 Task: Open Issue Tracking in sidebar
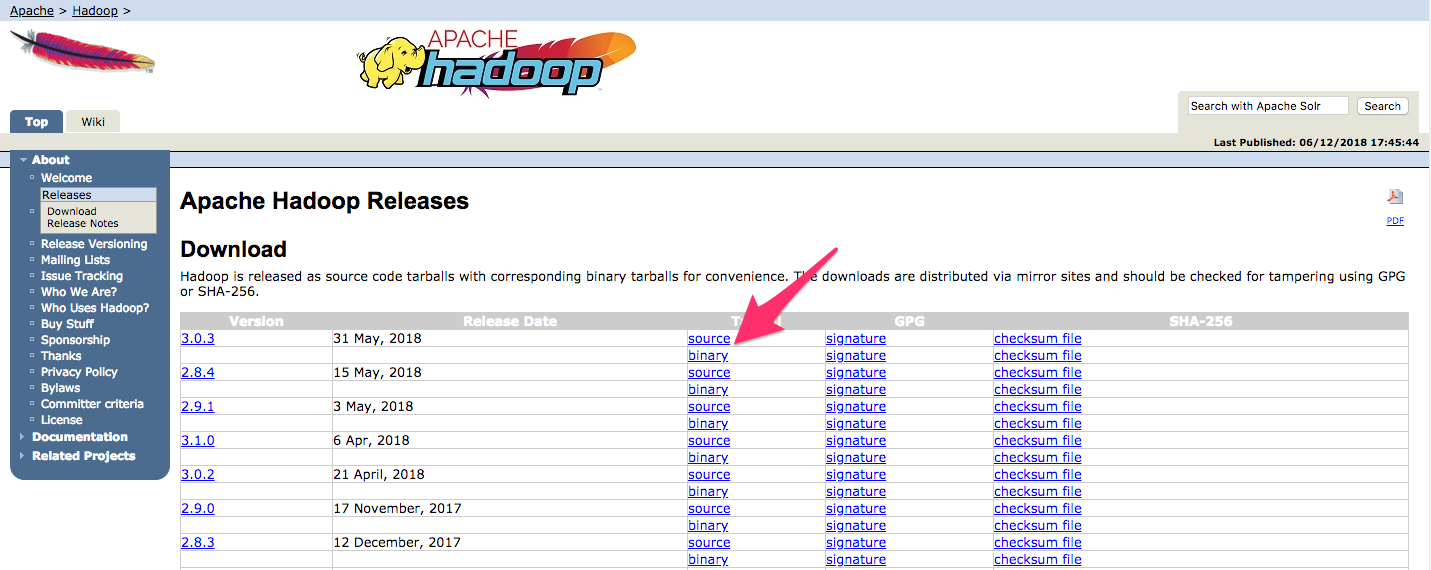pos(82,276)
